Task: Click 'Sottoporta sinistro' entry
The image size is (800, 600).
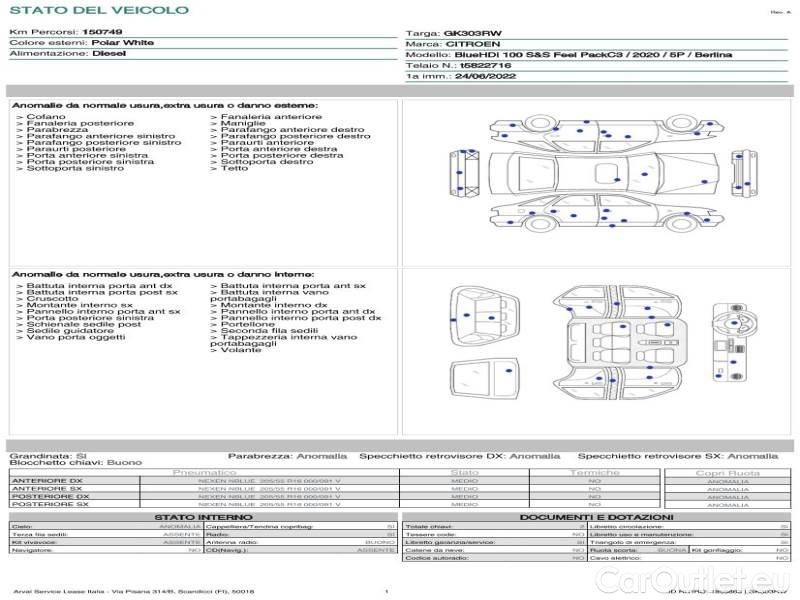Action: pyautogui.click(x=75, y=168)
